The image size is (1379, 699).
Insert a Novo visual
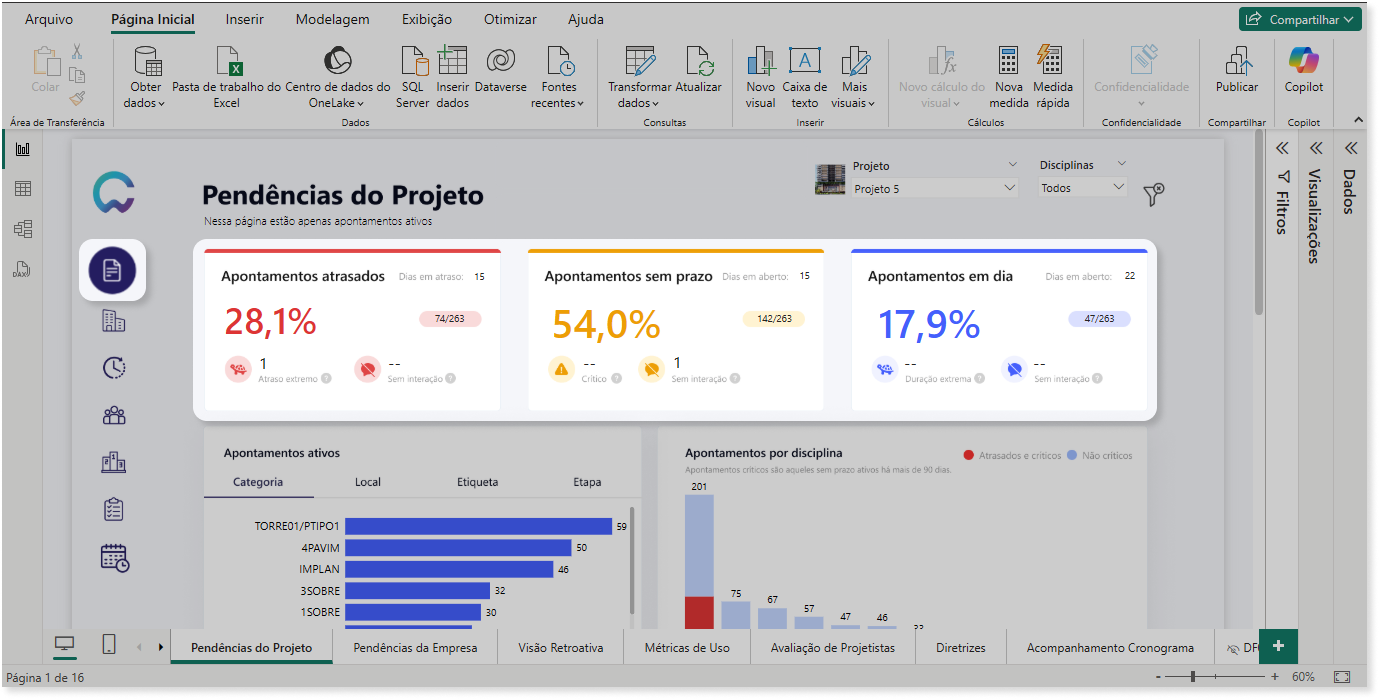(x=760, y=77)
